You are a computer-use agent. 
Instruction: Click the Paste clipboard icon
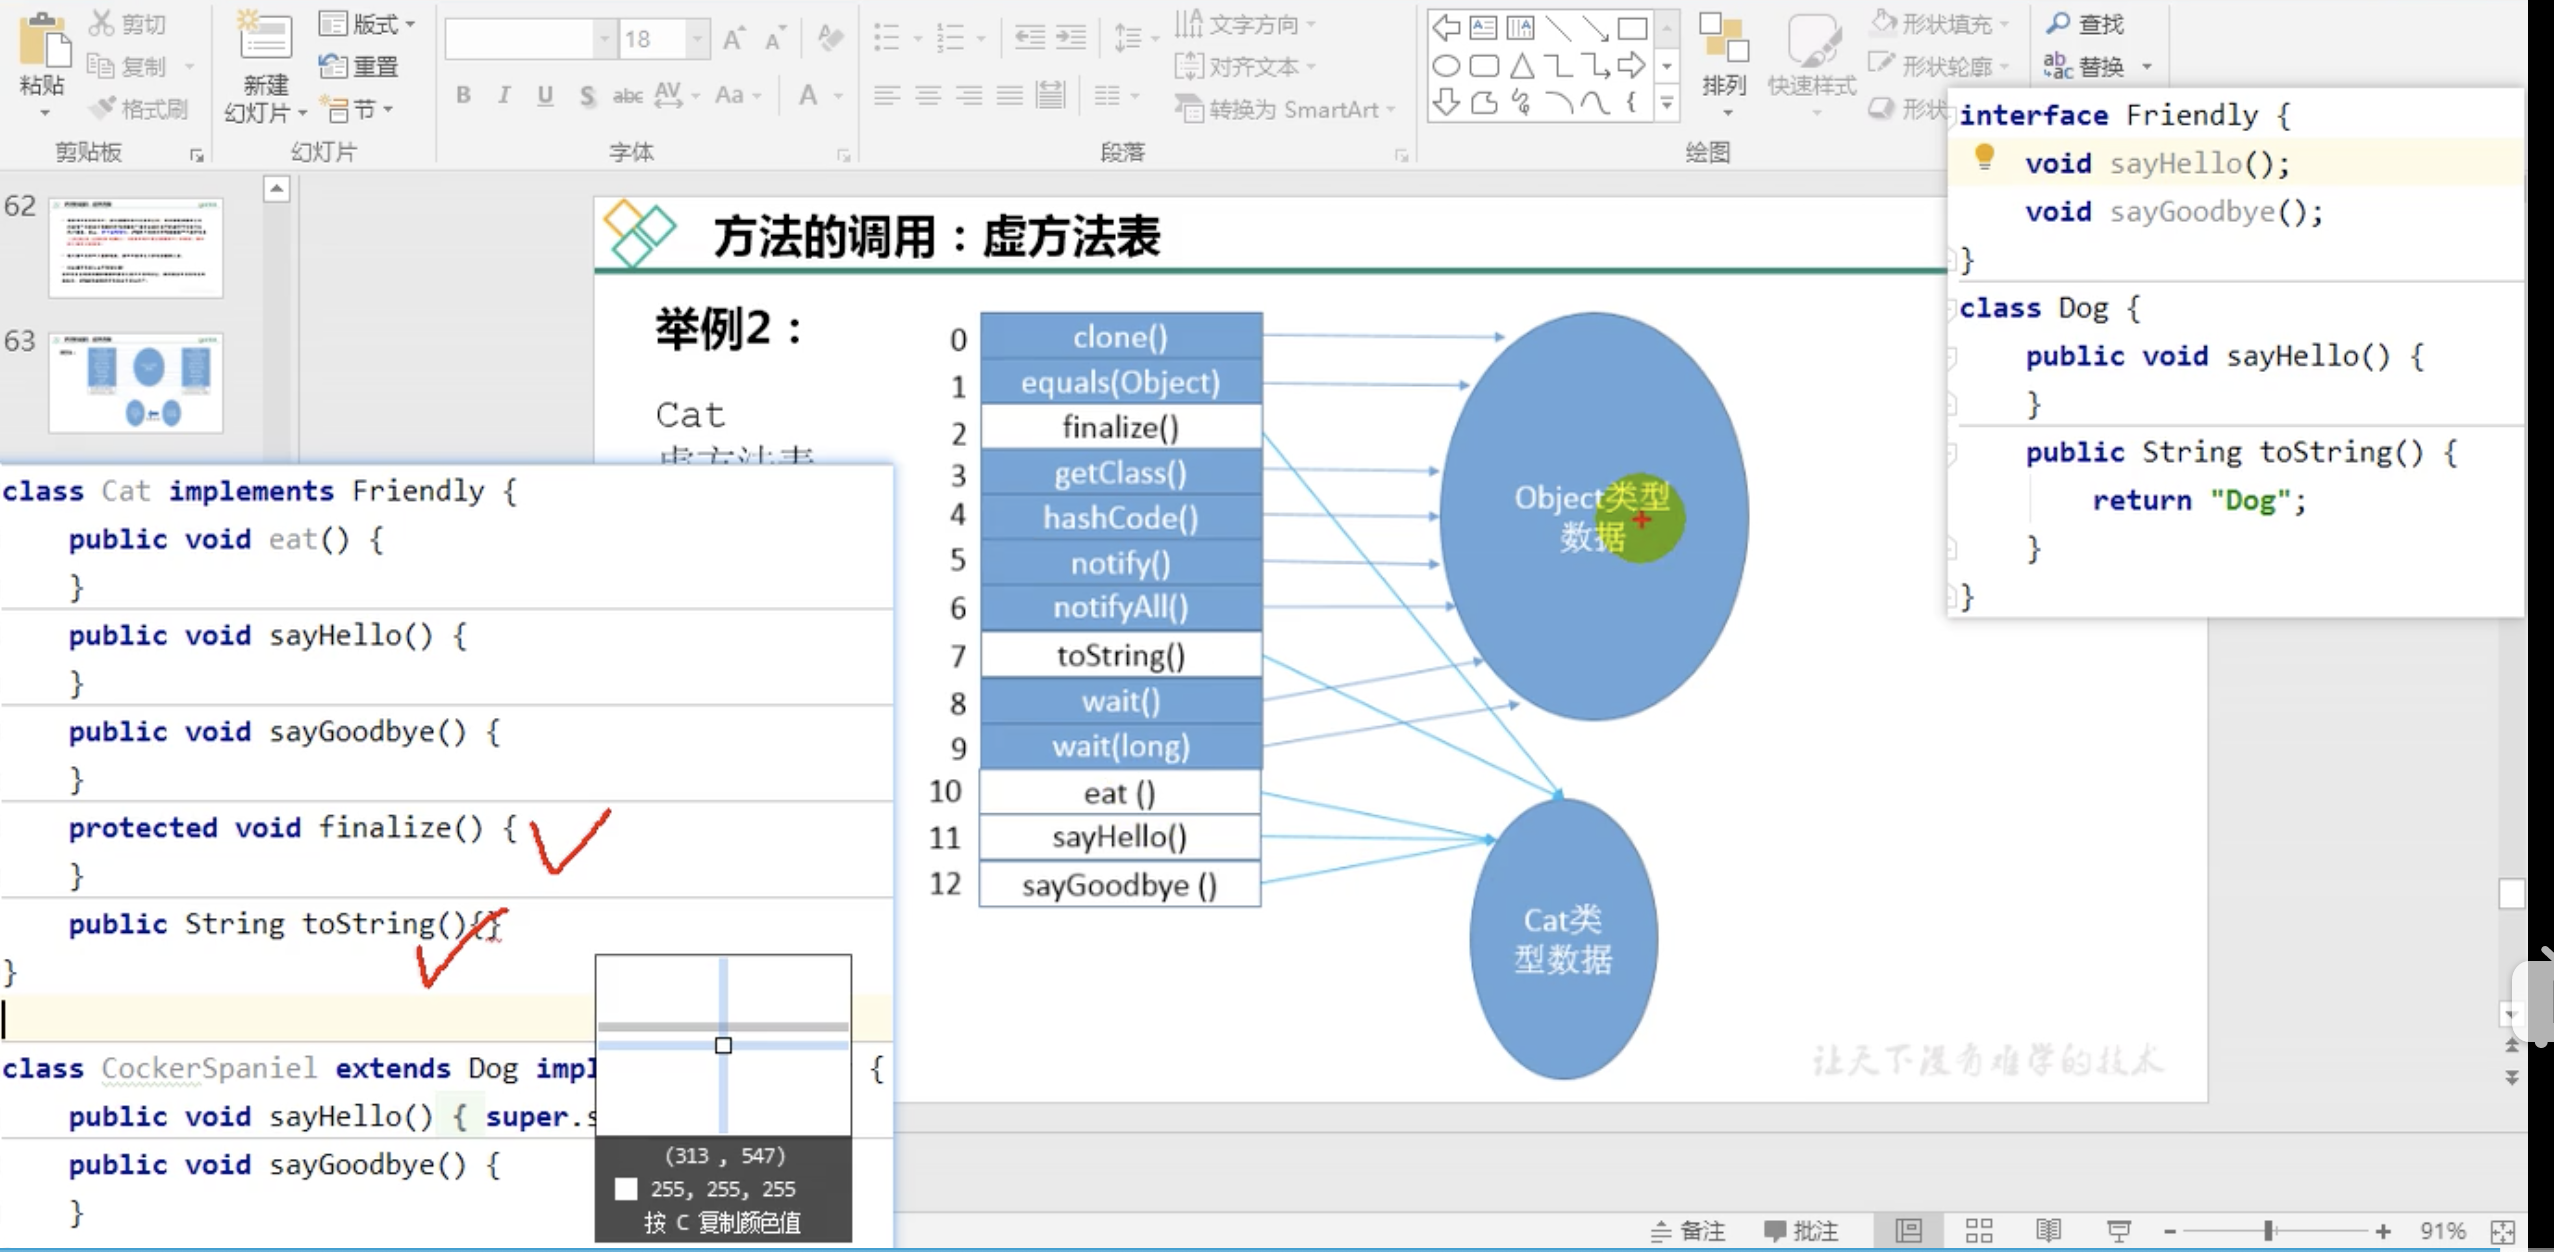point(44,42)
